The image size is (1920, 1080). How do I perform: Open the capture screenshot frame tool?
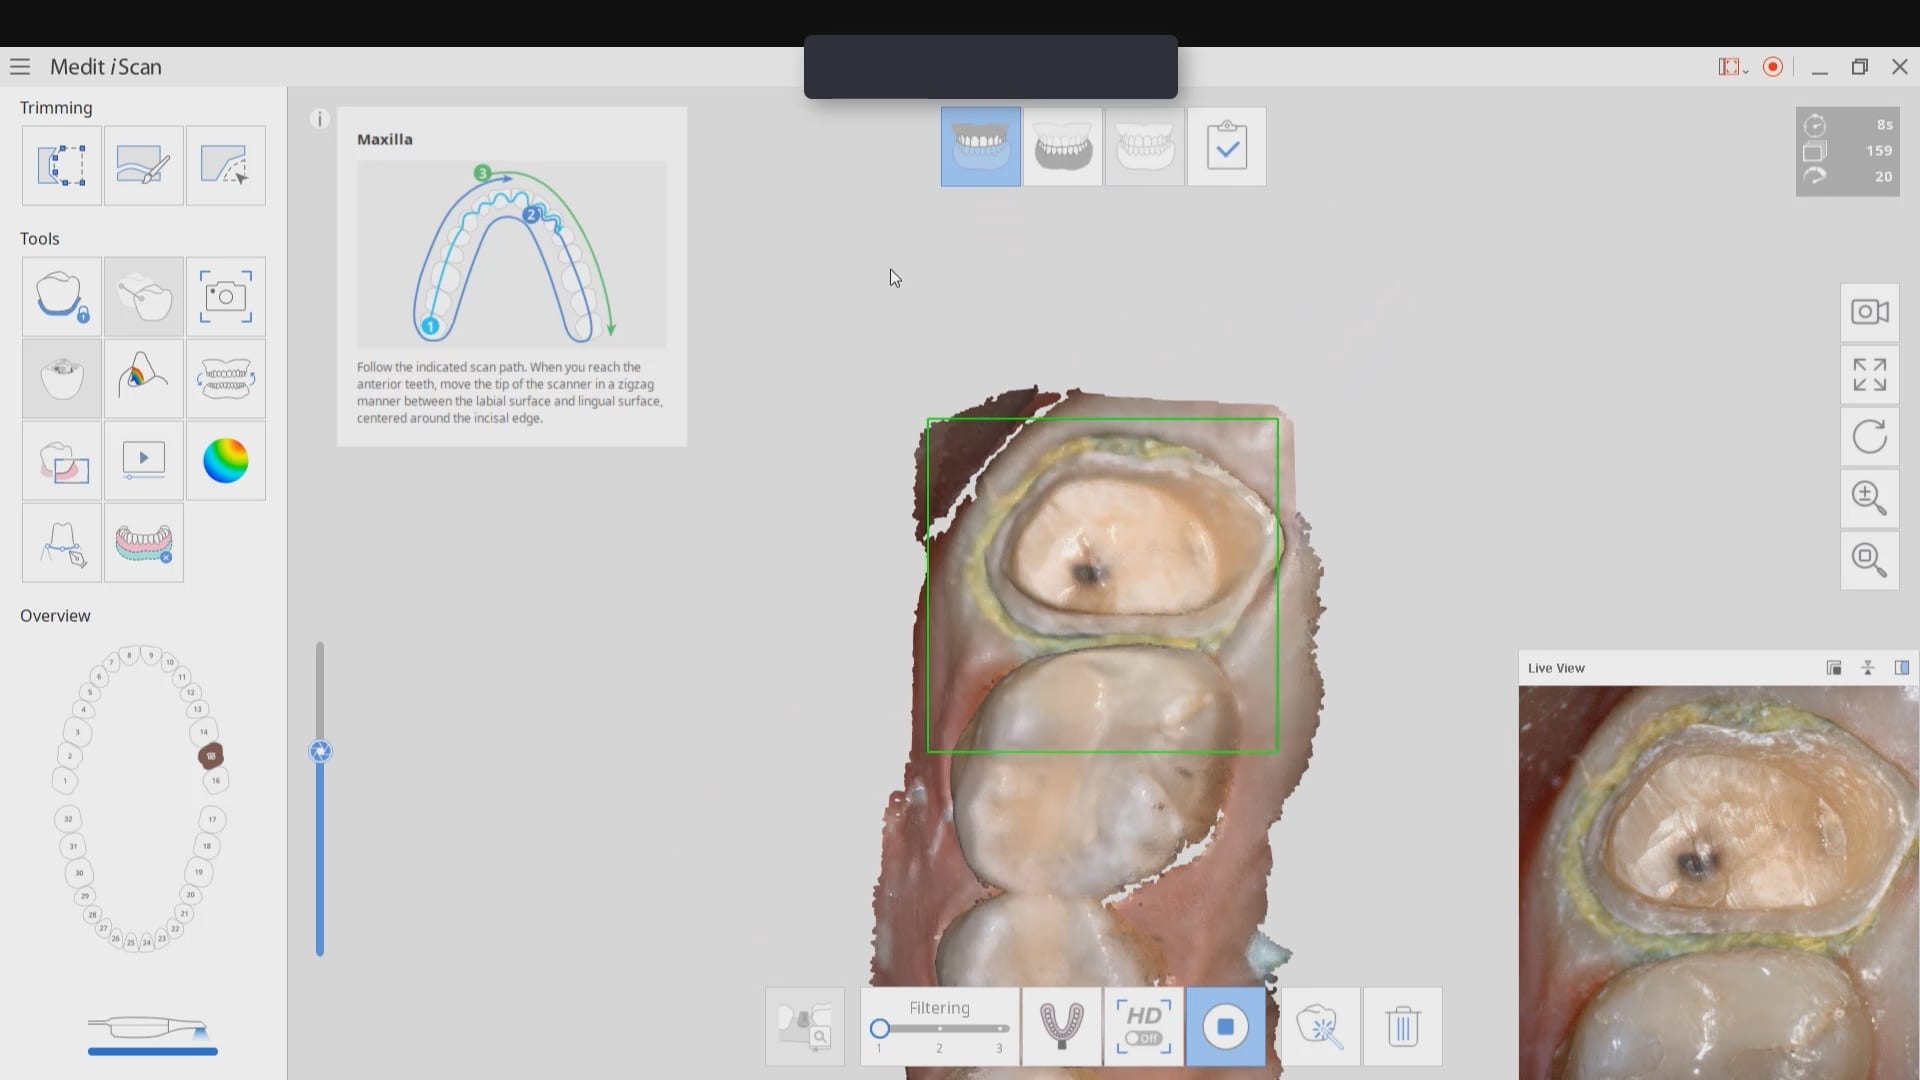click(x=226, y=297)
